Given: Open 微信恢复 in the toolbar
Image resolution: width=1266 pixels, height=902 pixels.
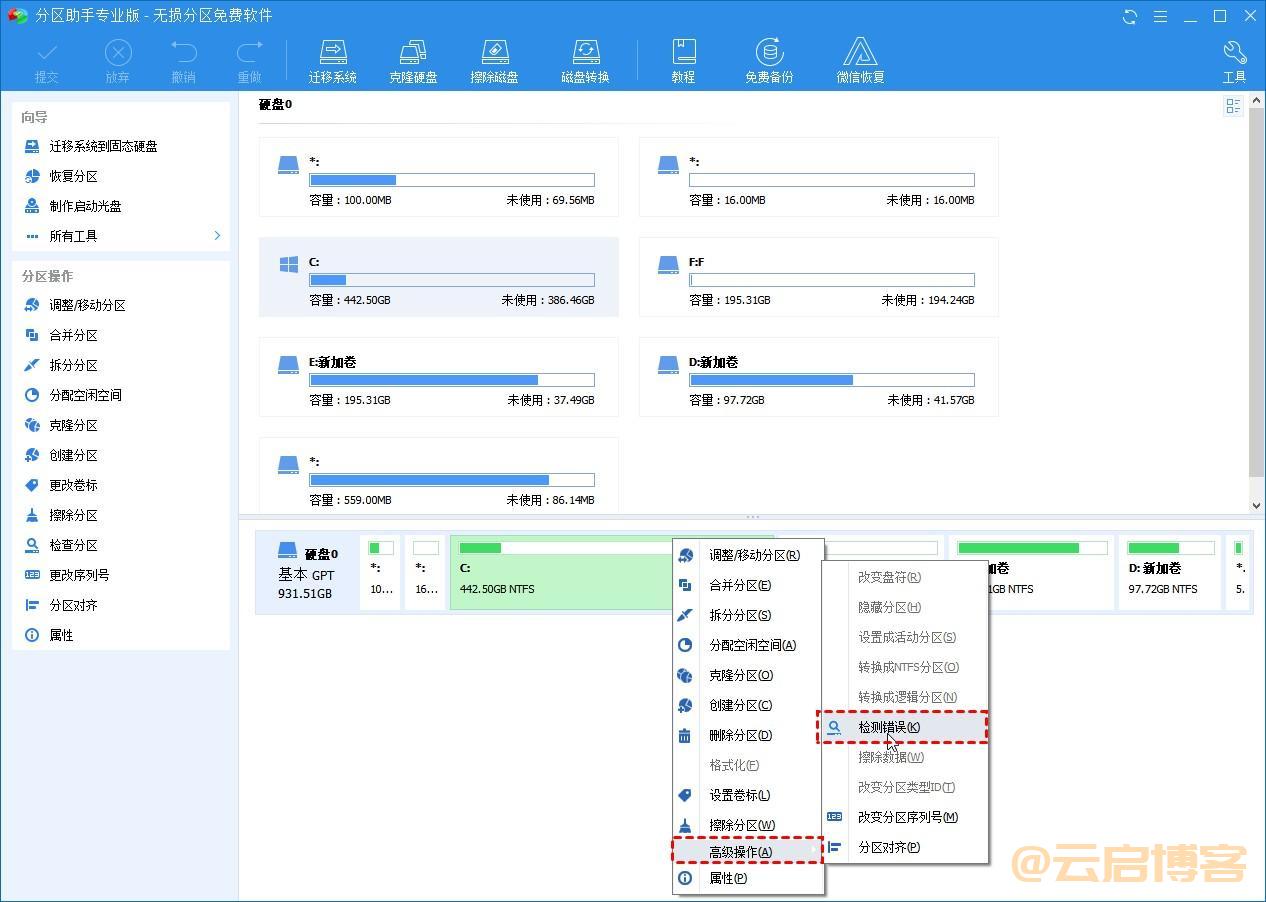Looking at the screenshot, I should point(860,61).
